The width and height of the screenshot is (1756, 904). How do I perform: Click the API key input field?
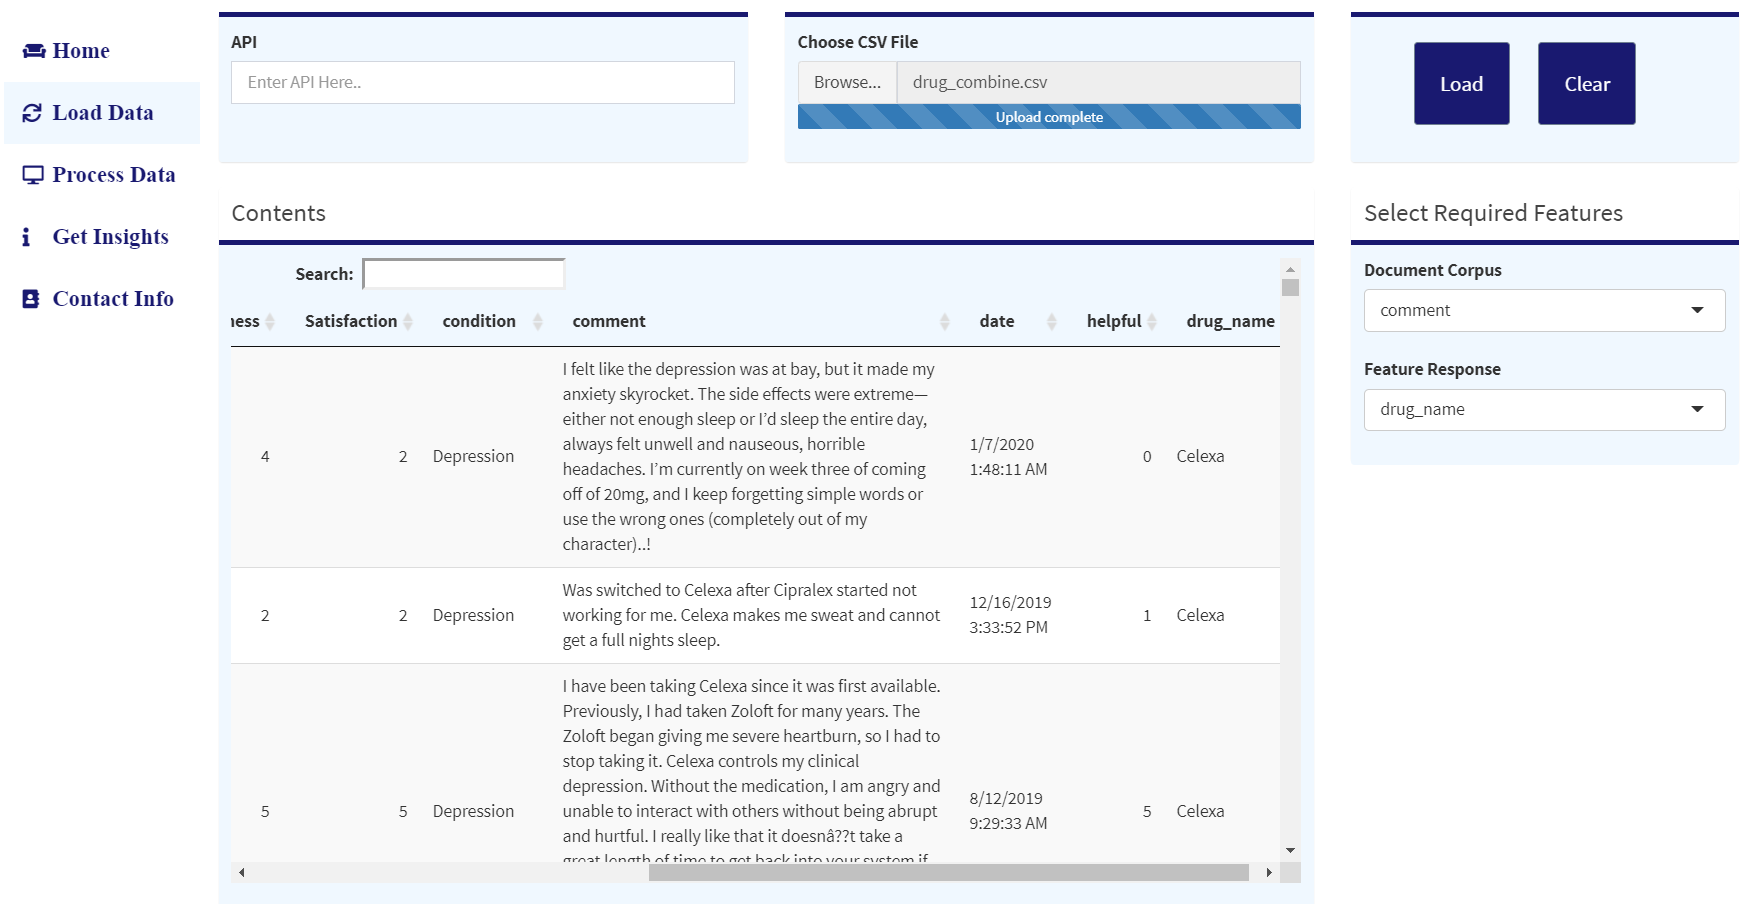483,82
